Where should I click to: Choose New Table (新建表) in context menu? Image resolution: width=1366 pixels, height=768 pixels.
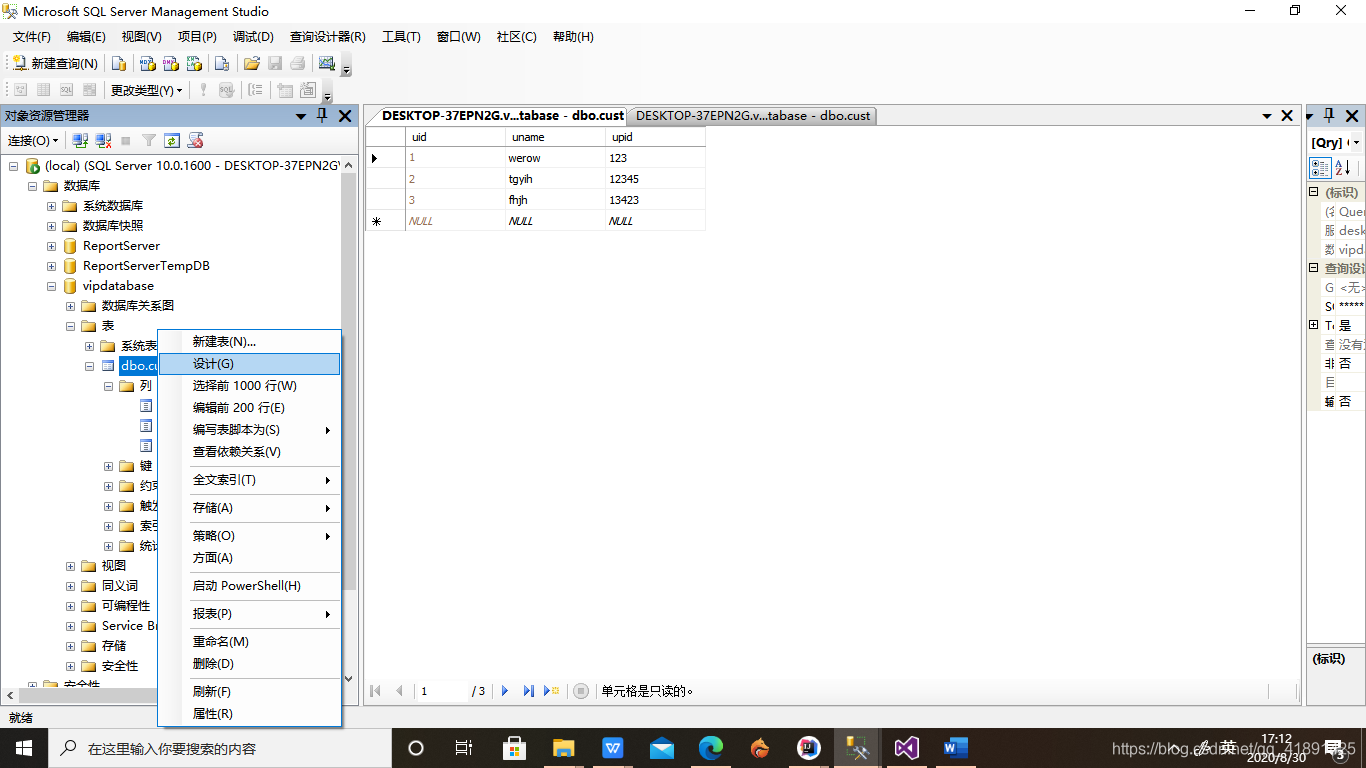coord(249,342)
